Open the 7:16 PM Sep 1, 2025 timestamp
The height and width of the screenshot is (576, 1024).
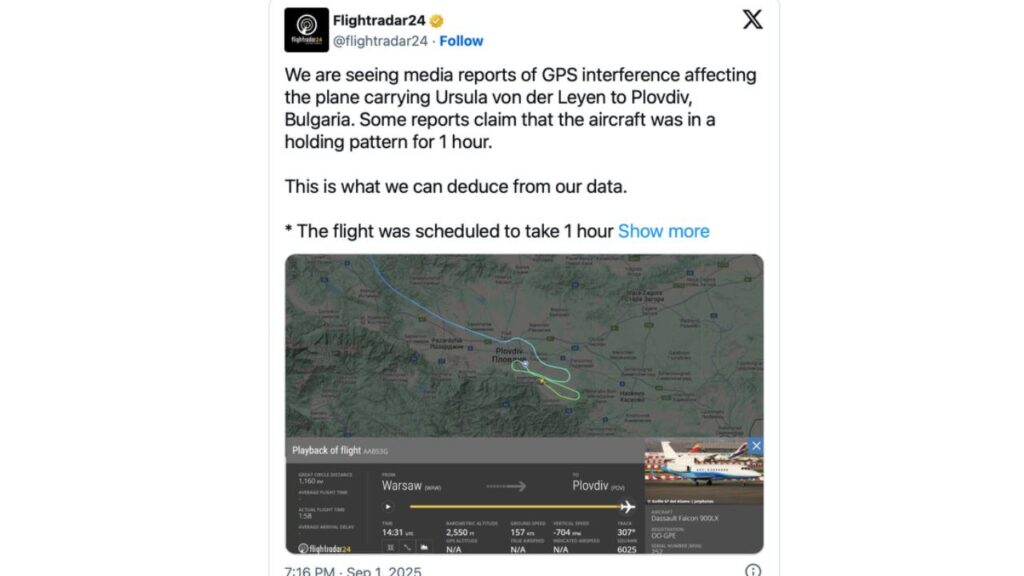tap(353, 572)
